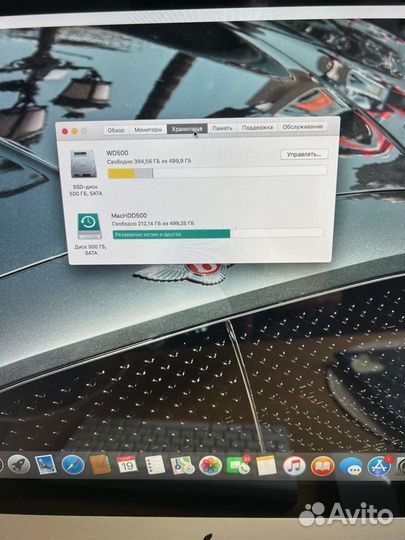Launch iTunes from the Dock
Viewport: 405px width, 540px height.
(x=294, y=466)
